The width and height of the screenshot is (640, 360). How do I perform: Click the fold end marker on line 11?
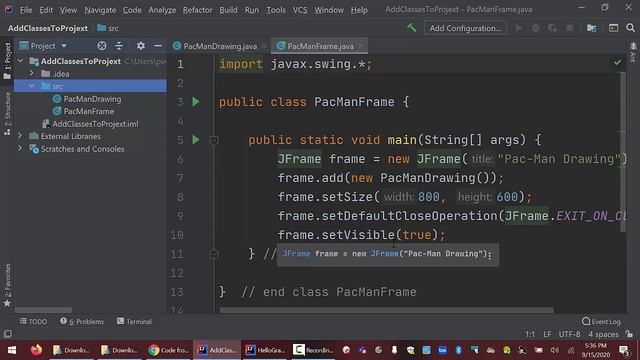click(213, 254)
